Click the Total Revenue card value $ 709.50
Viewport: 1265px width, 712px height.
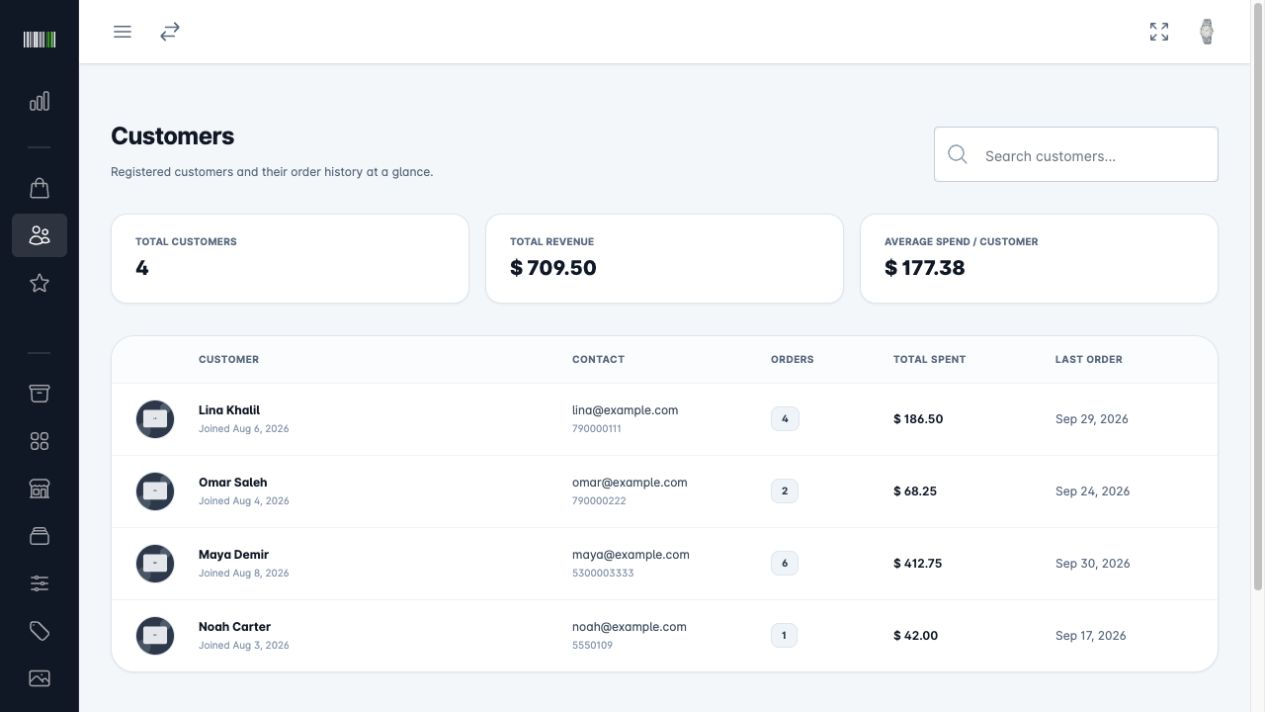553,268
